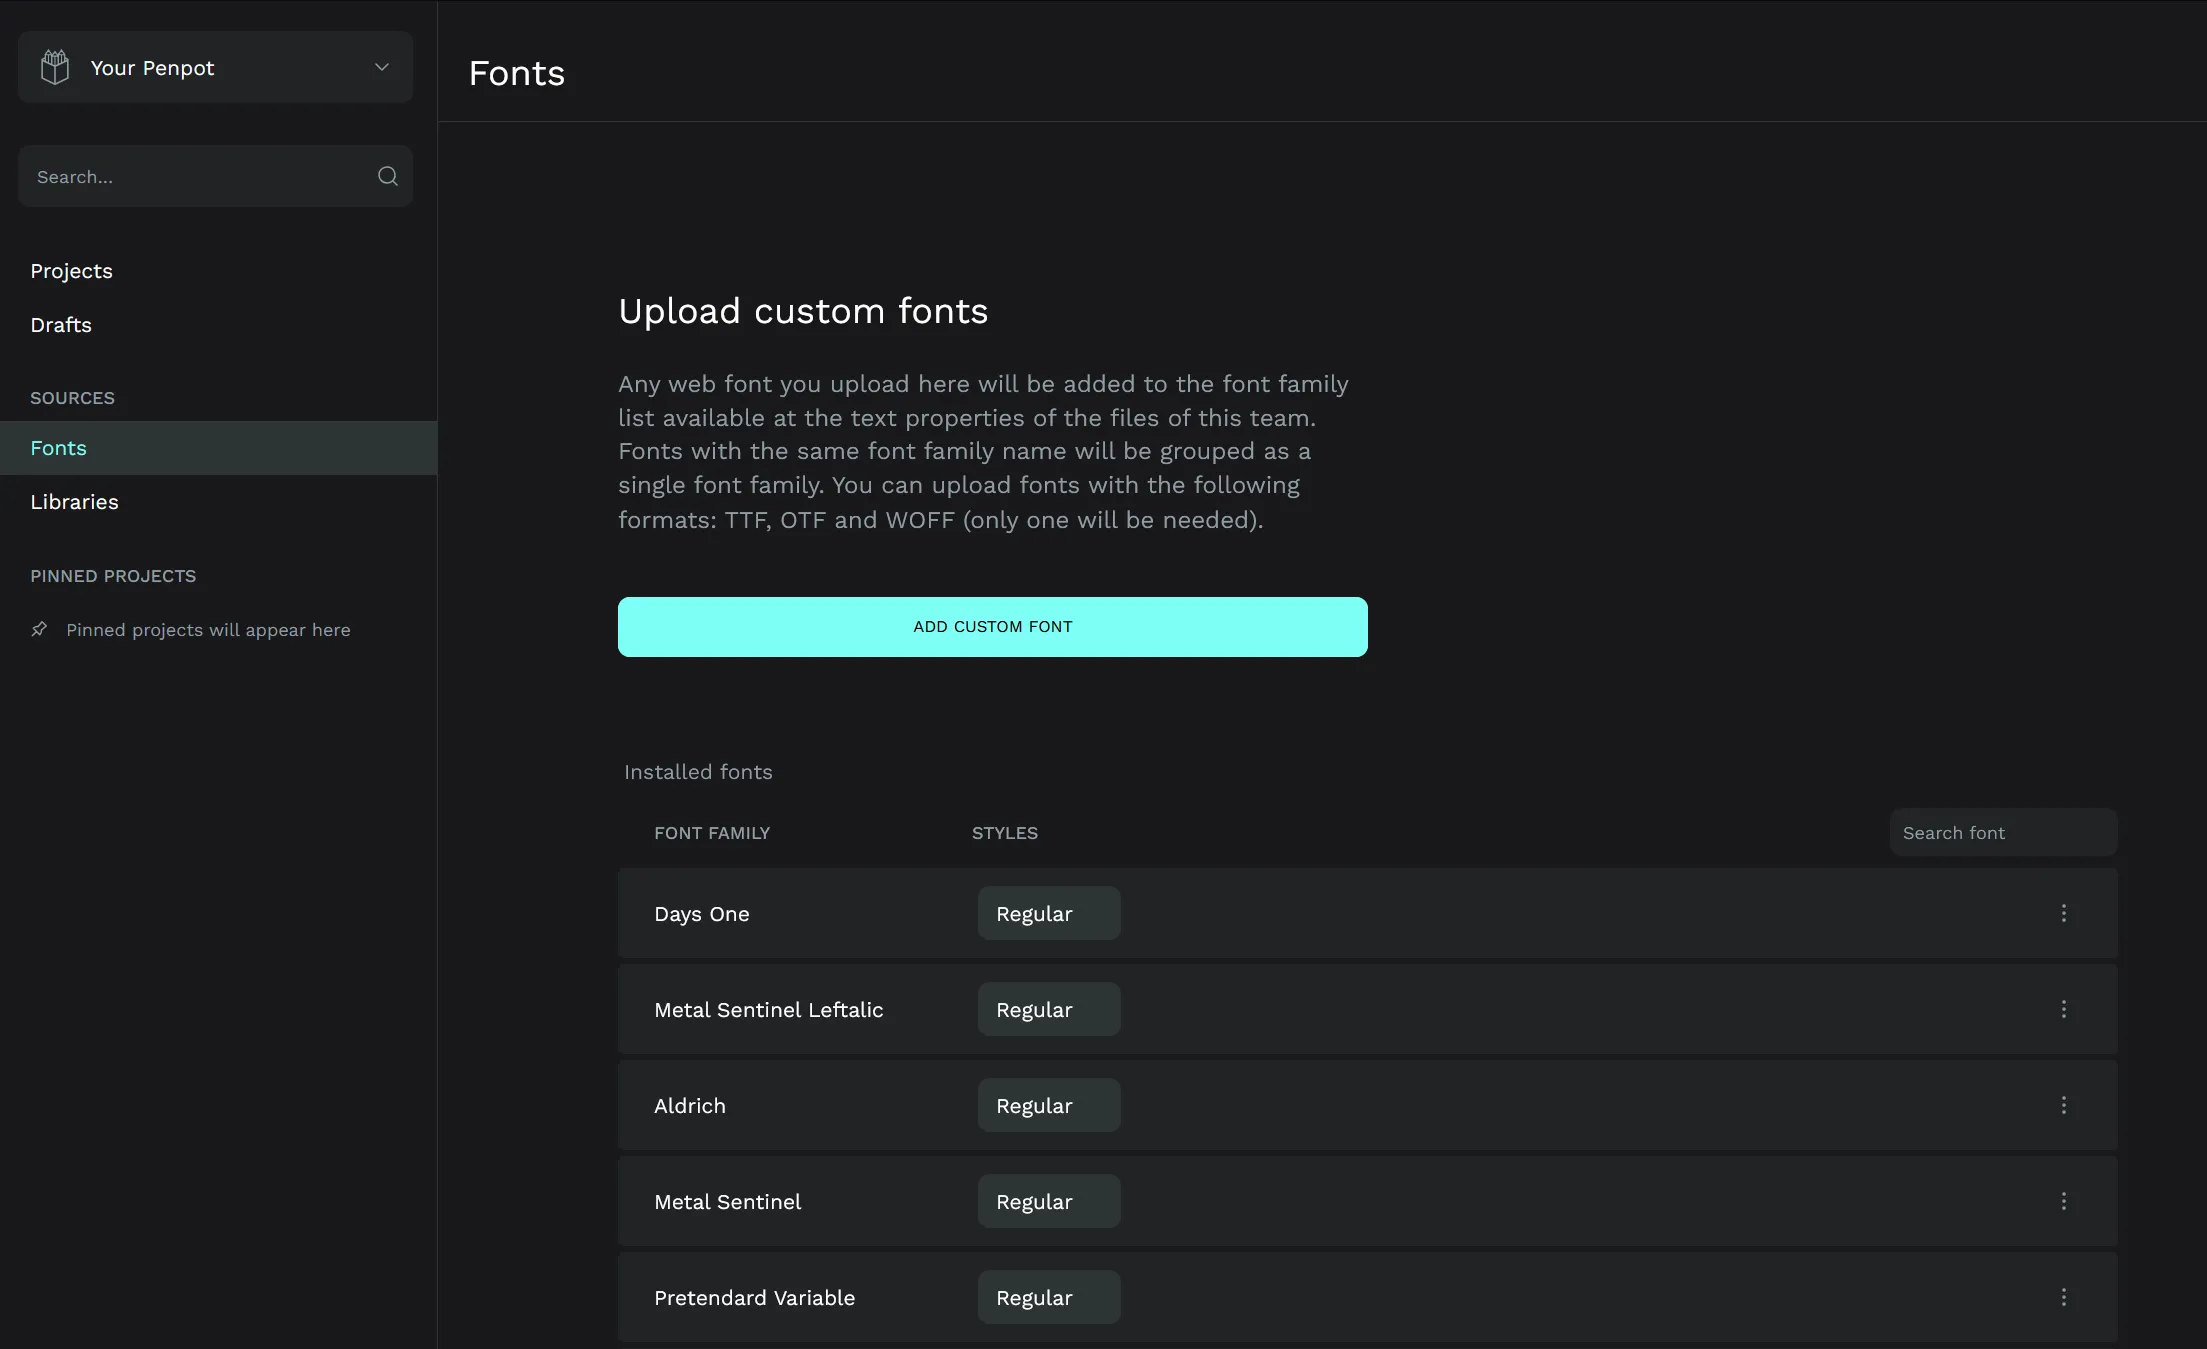Click the pin icon near pinned projects
2207x1349 pixels.
tap(40, 629)
